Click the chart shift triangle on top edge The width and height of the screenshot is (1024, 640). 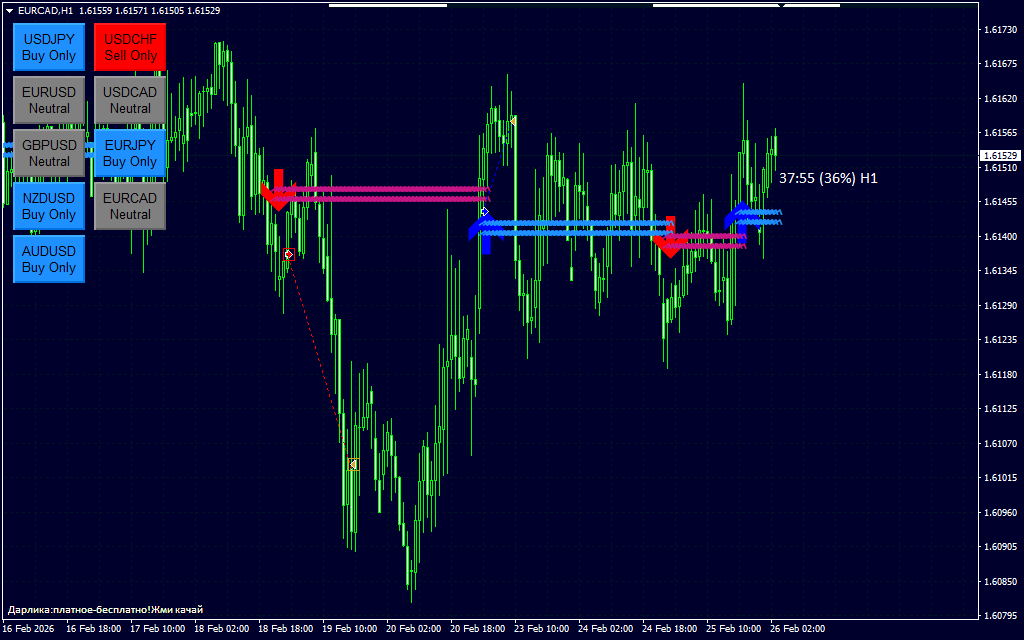pyautogui.click(x=782, y=7)
